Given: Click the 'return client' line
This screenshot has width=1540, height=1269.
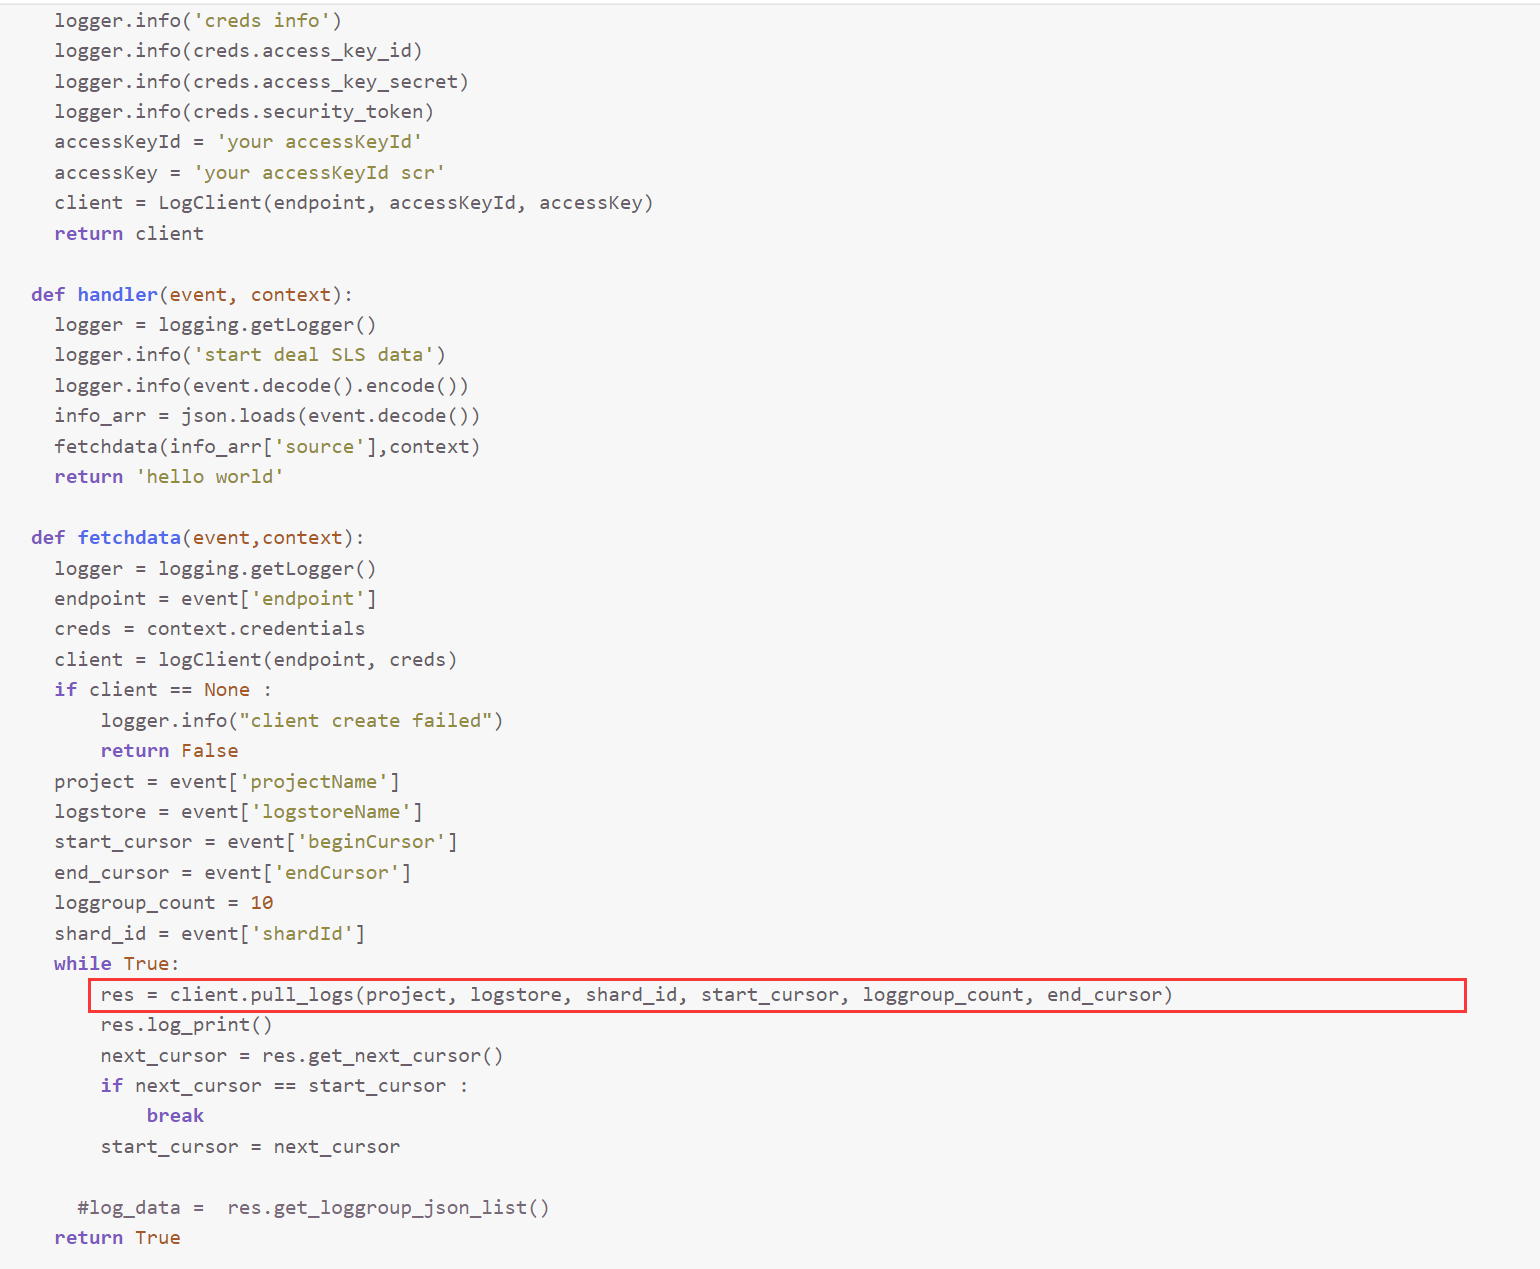Looking at the screenshot, I should pyautogui.click(x=129, y=234).
